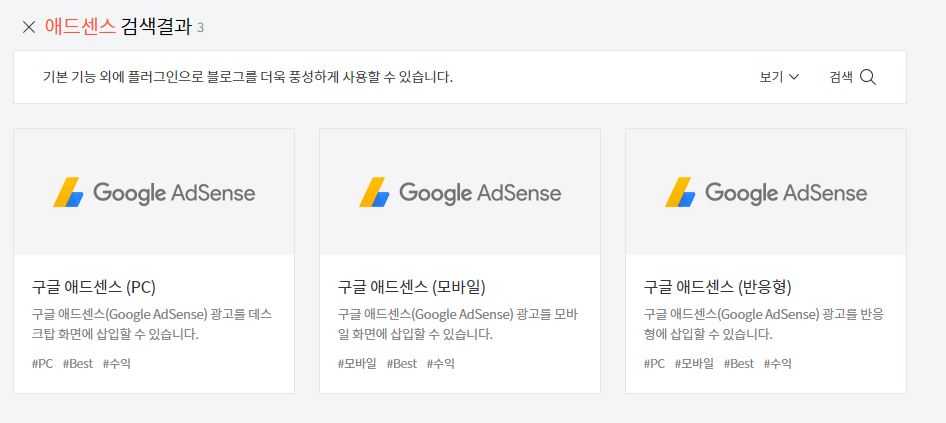Click the 기본 기능 외에 플러그인 info text

(x=247, y=77)
